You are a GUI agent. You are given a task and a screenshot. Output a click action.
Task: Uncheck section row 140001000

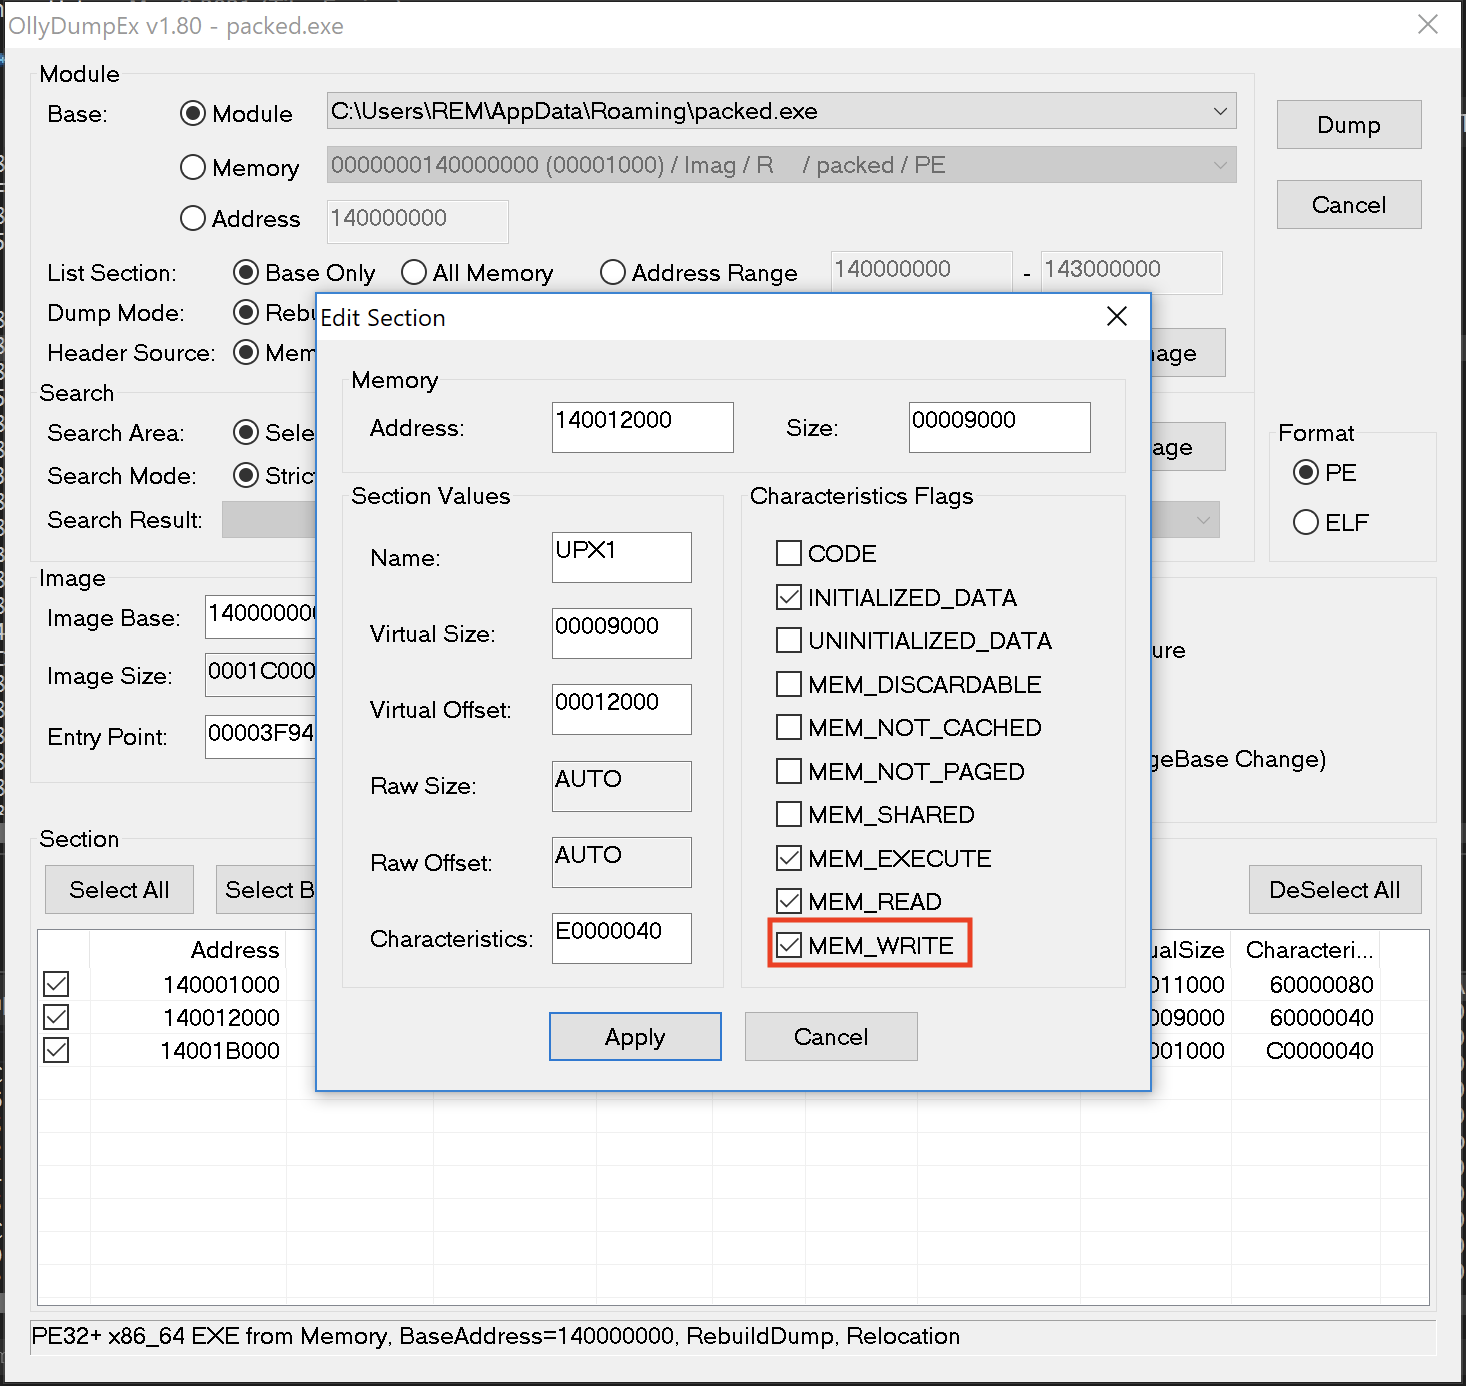click(x=56, y=984)
